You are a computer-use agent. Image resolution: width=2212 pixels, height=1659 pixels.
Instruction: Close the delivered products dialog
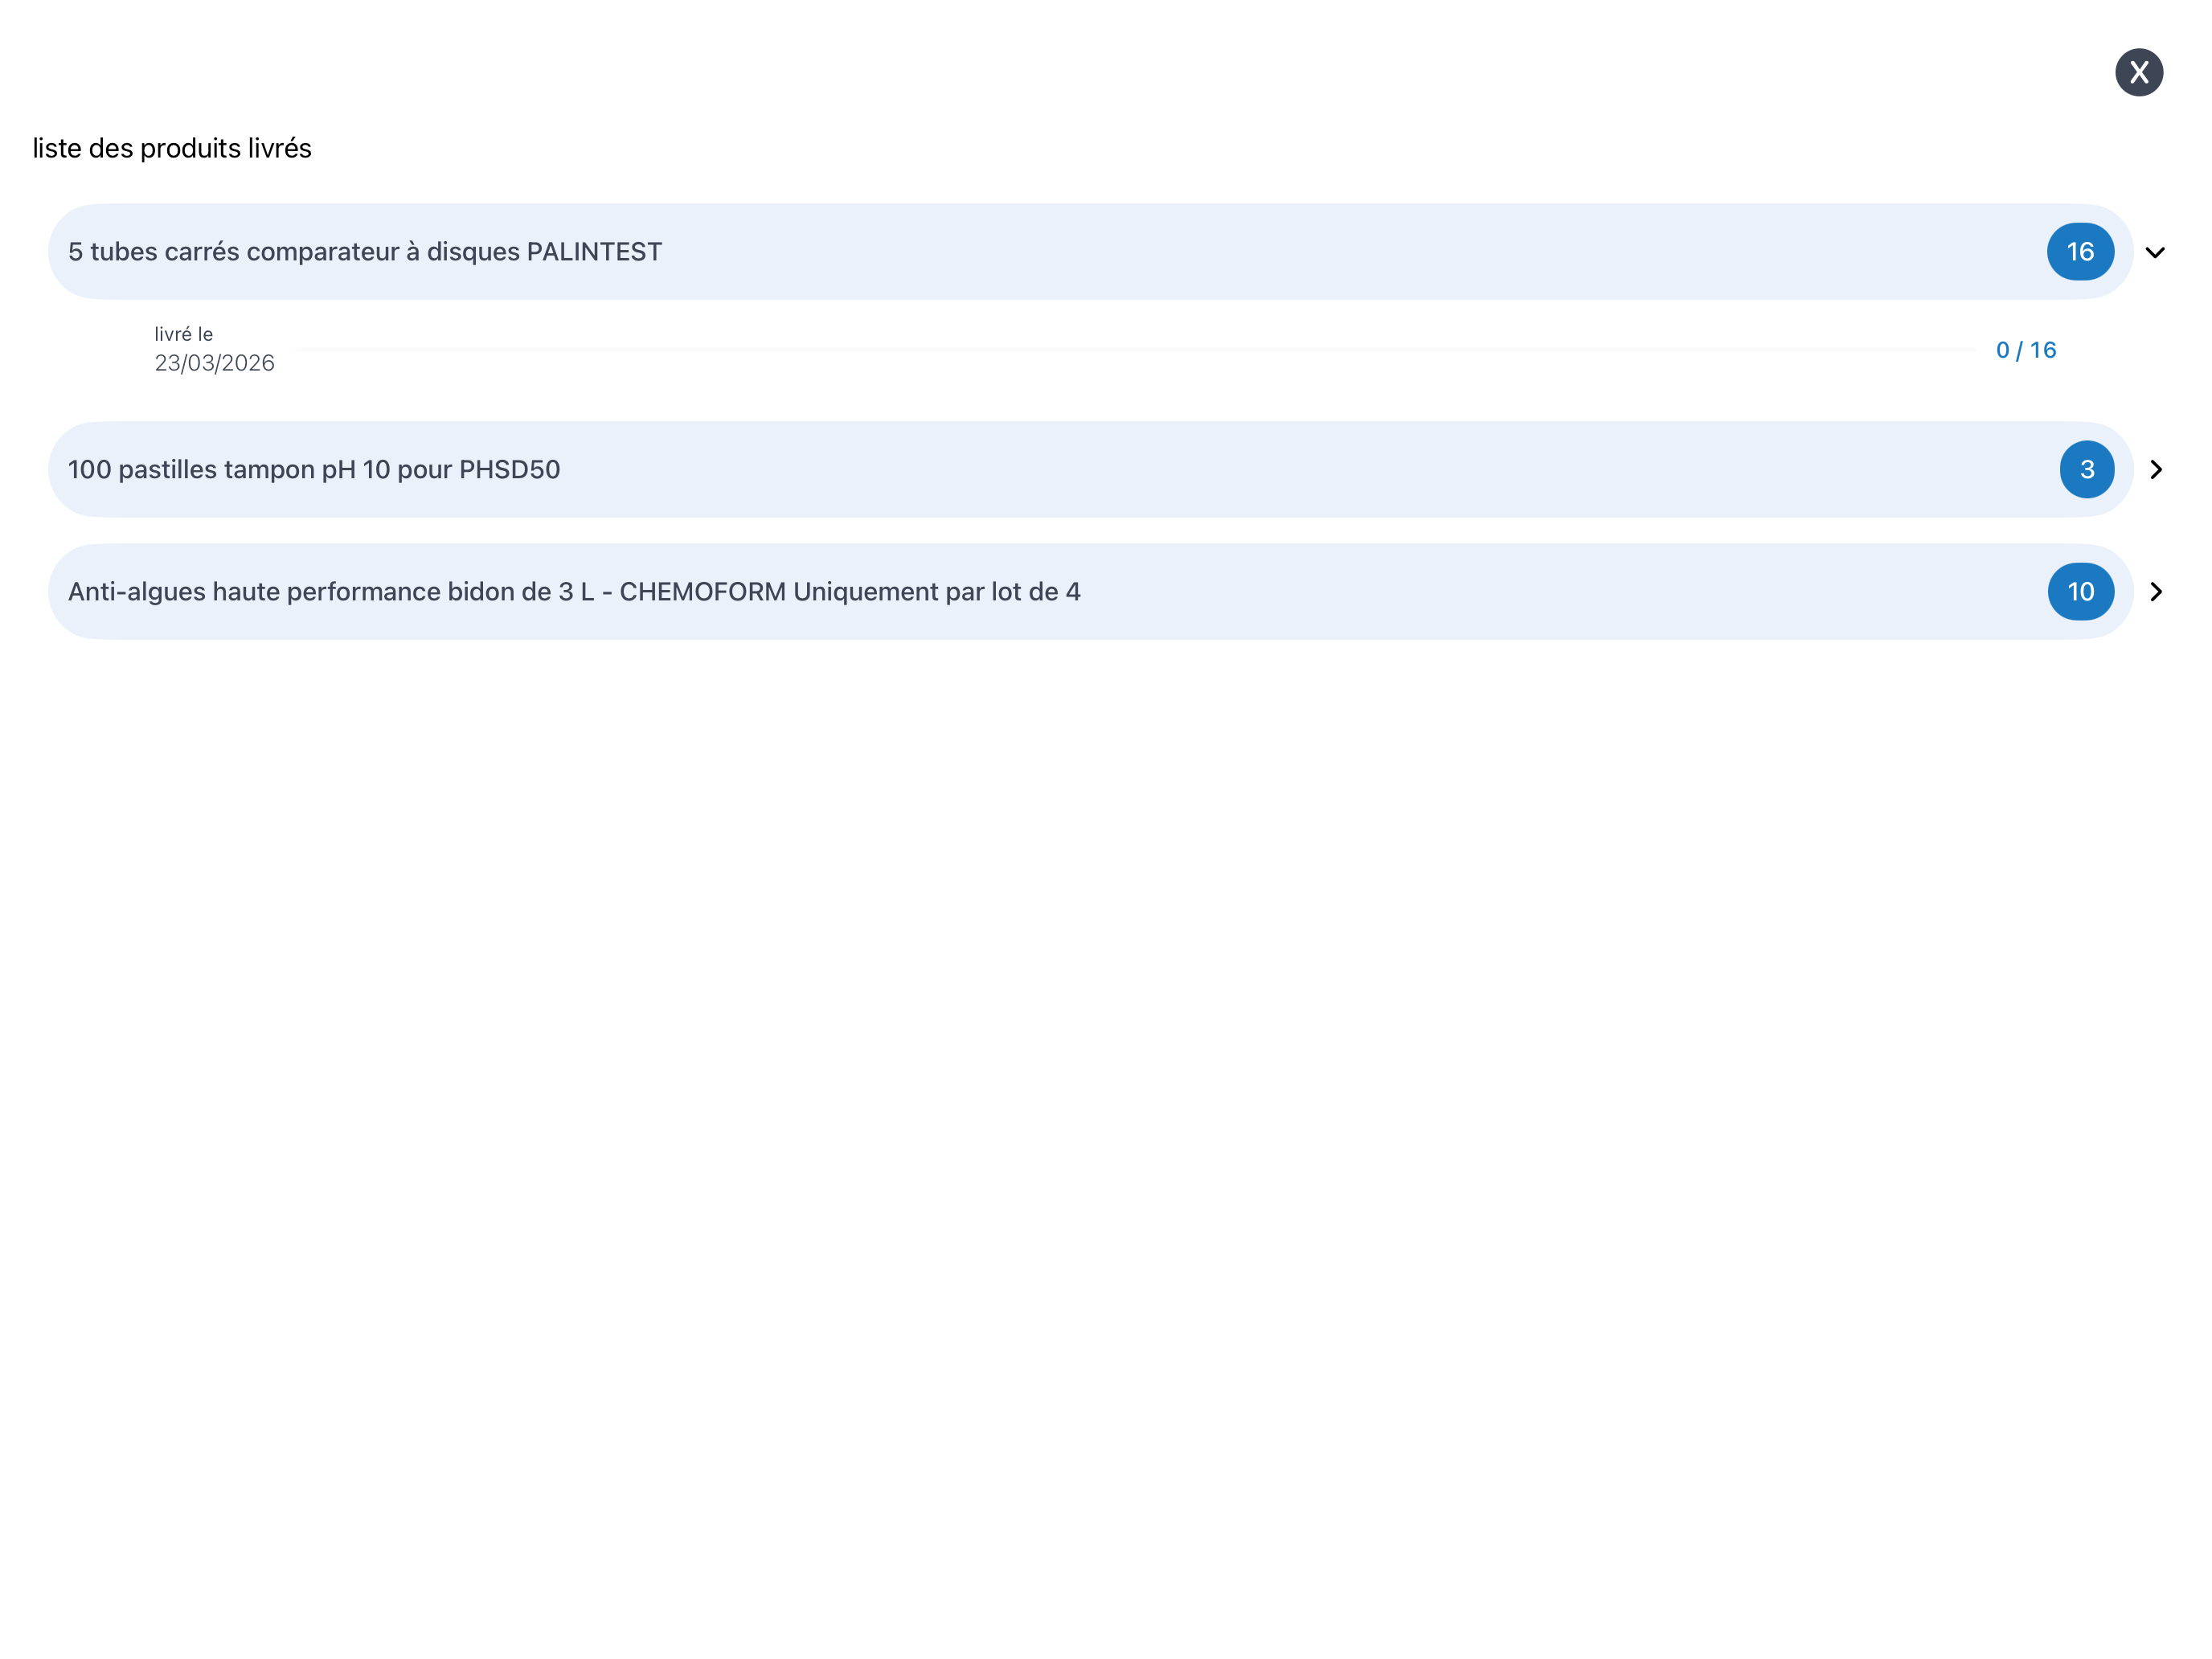(x=2138, y=72)
